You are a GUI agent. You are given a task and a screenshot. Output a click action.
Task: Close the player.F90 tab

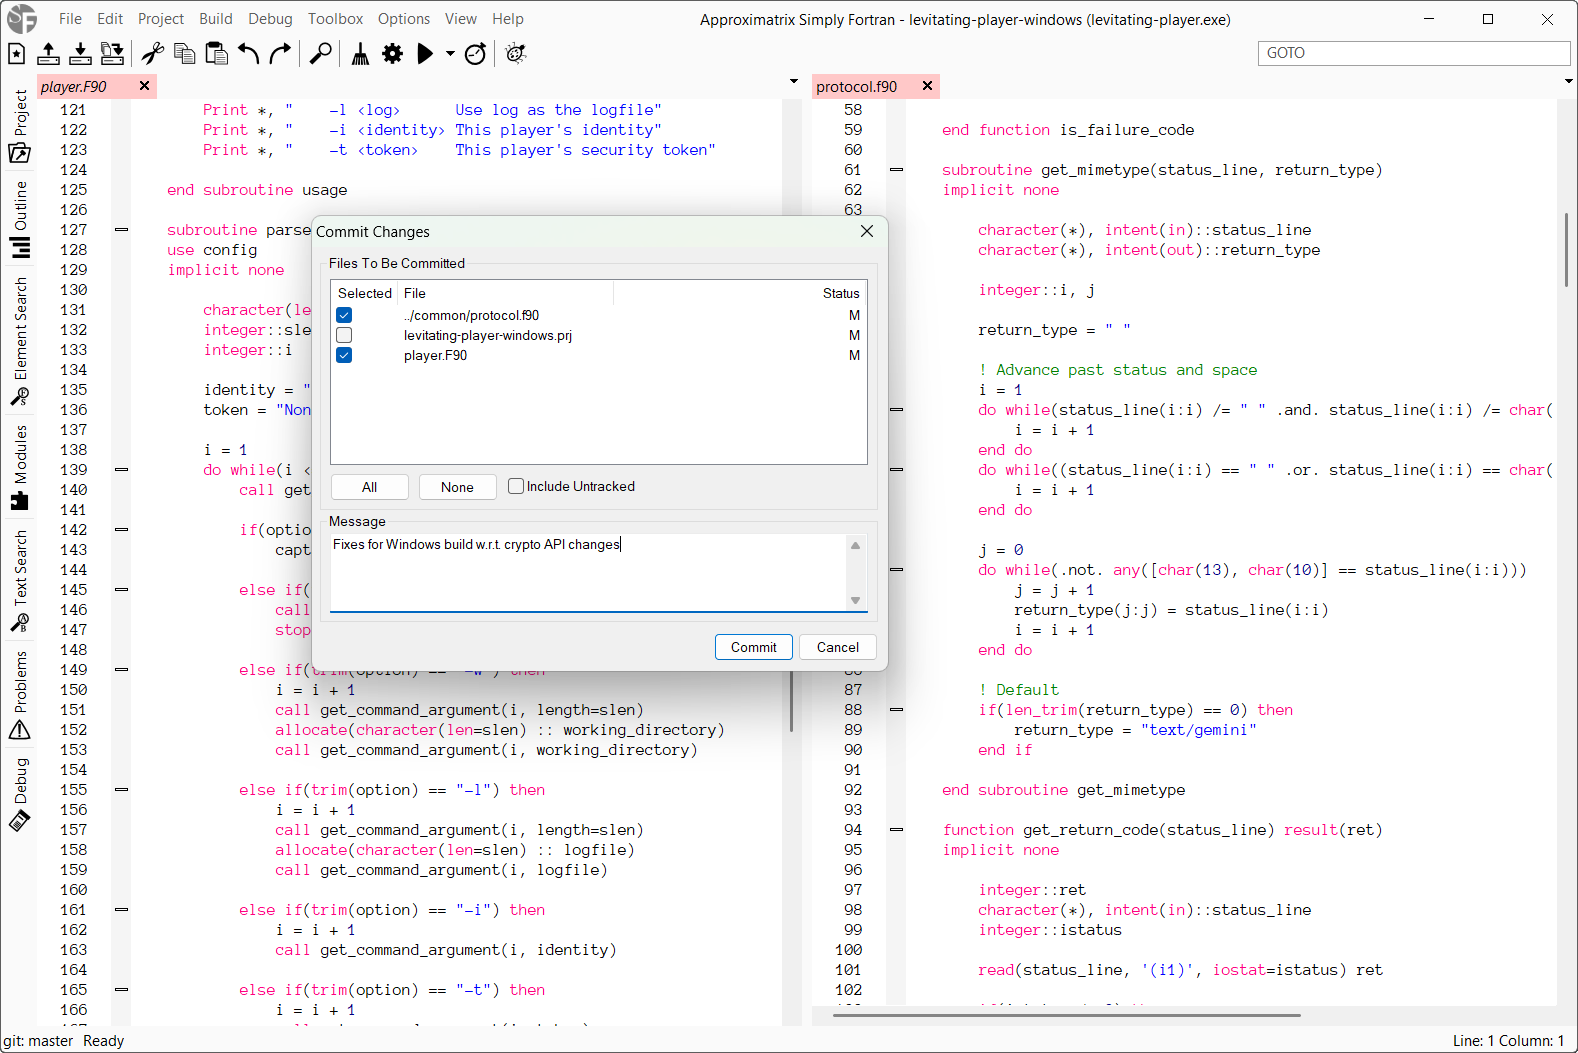click(145, 86)
